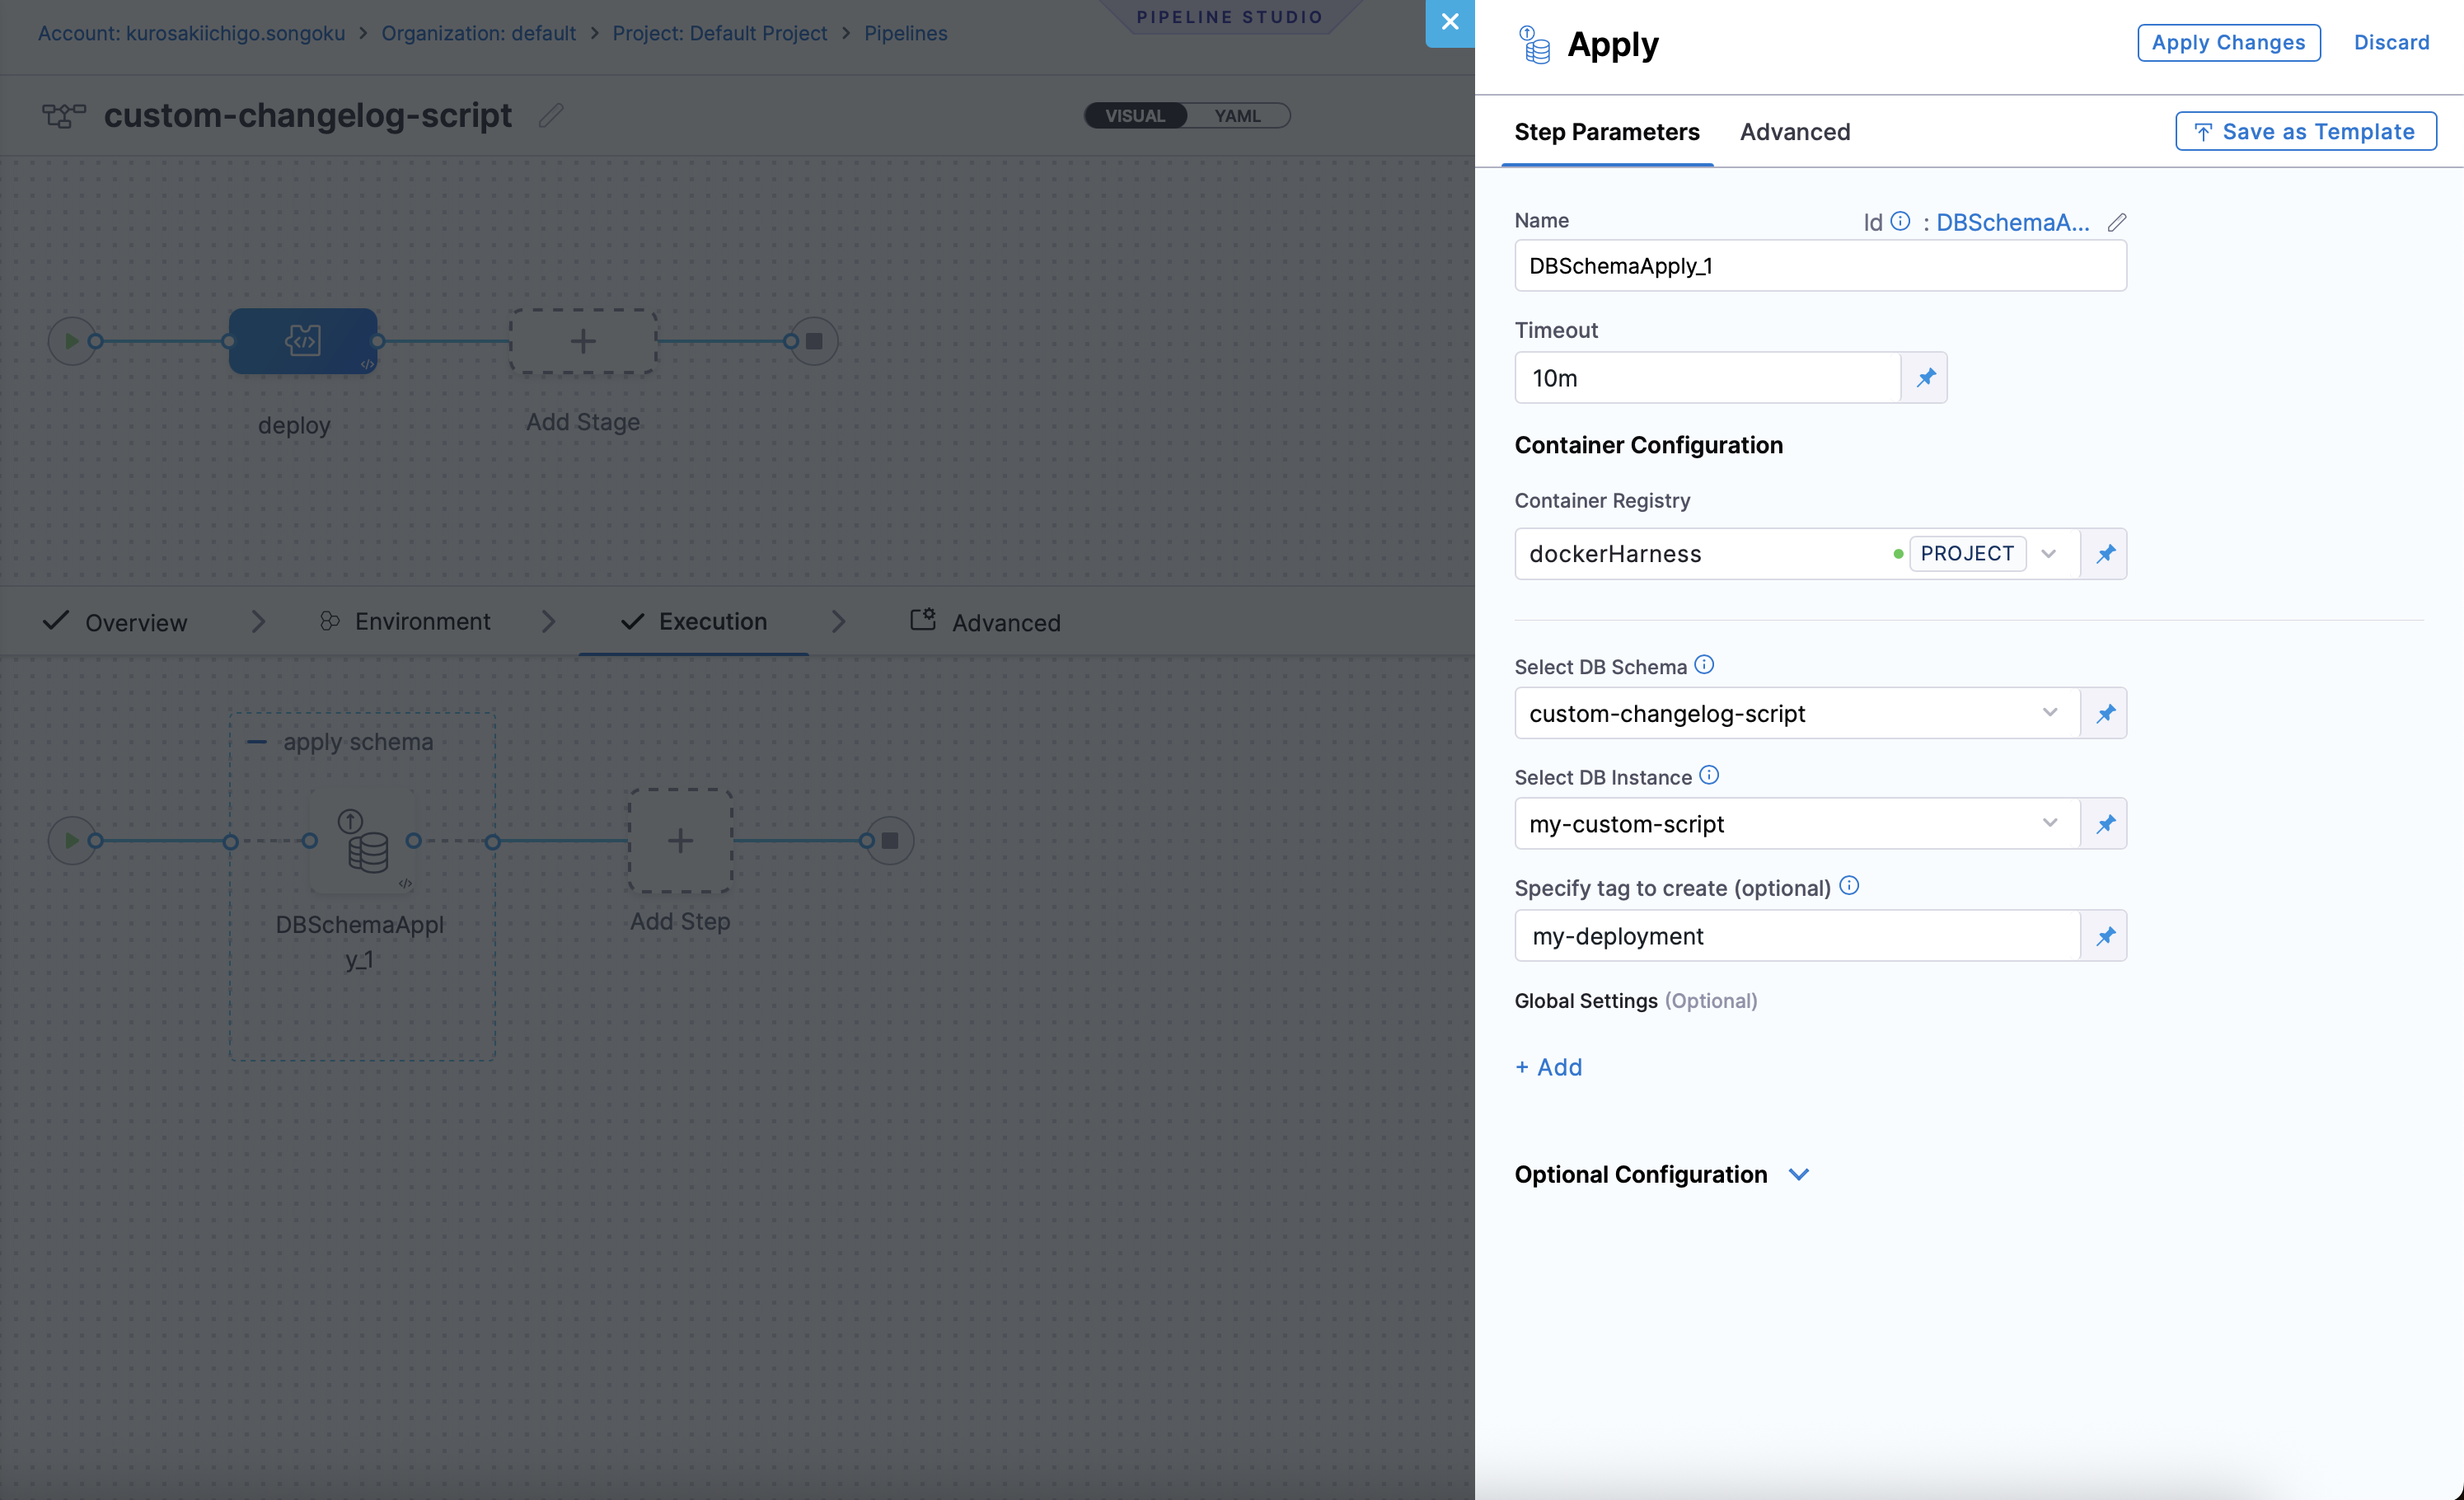Expand the Optional Configuration section
The width and height of the screenshot is (2464, 1500).
[1799, 1175]
